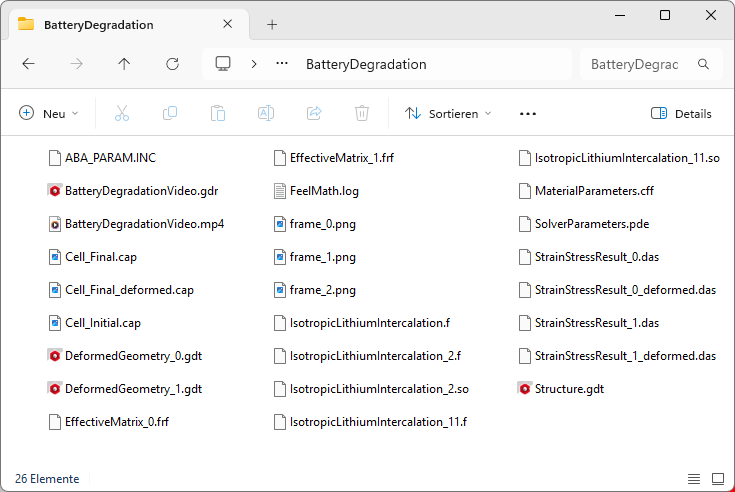
Task: Select StrainStressResult_1_deformed.das file
Action: click(617, 356)
